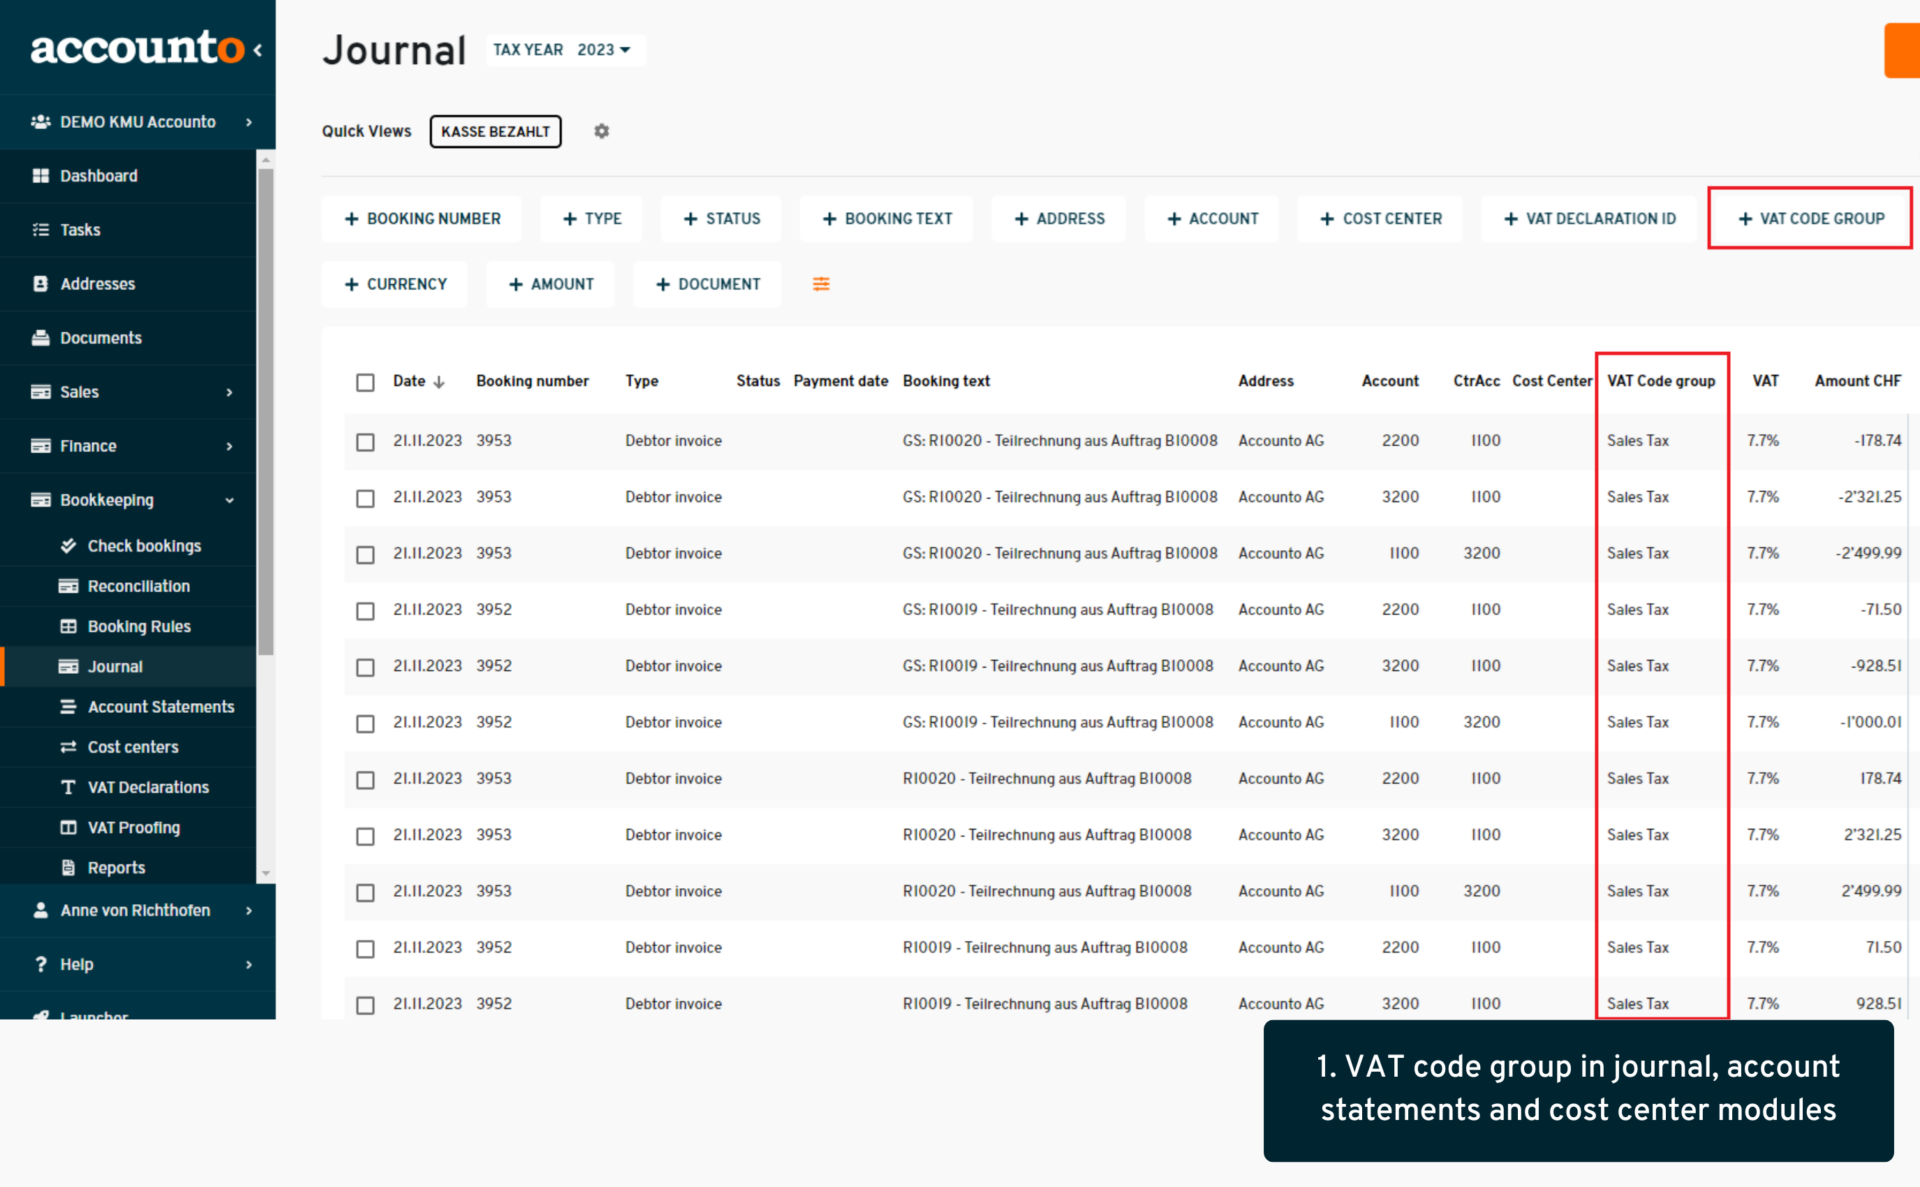Click the Journal icon in sidebar
The width and height of the screenshot is (1920, 1187).
[68, 667]
